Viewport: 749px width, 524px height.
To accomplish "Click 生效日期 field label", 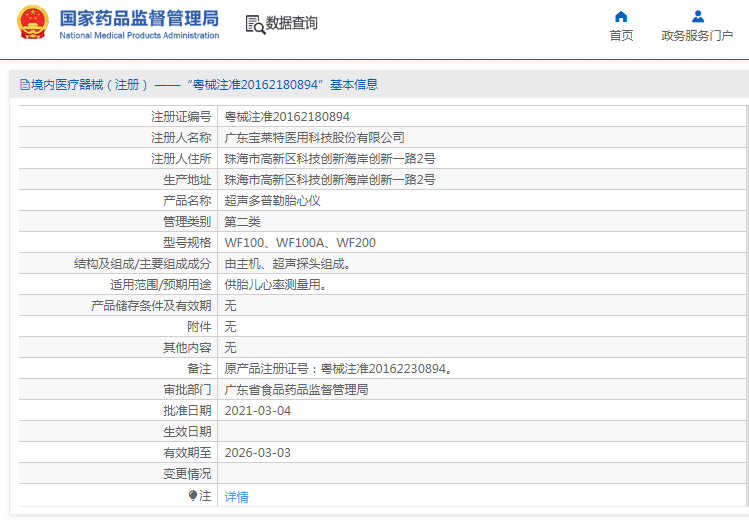I will coord(187,432).
